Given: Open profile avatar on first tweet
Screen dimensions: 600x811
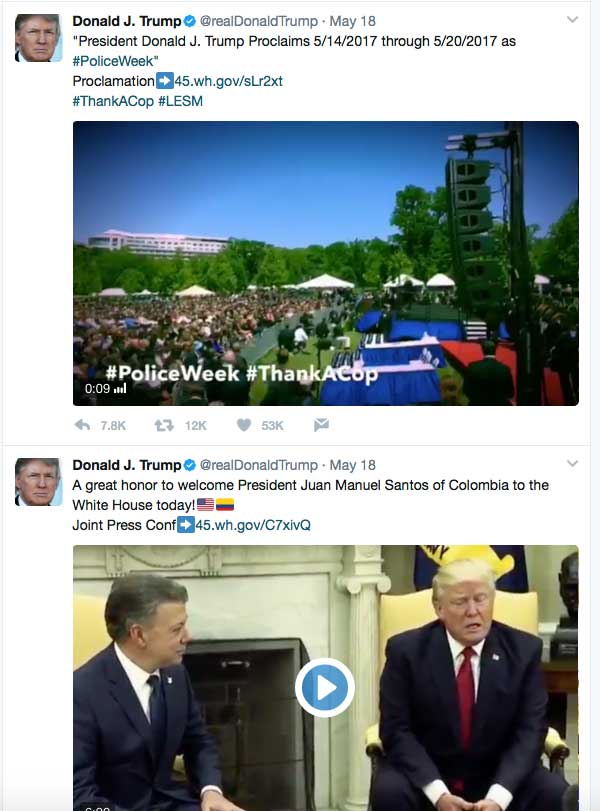Looking at the screenshot, I should pyautogui.click(x=39, y=38).
